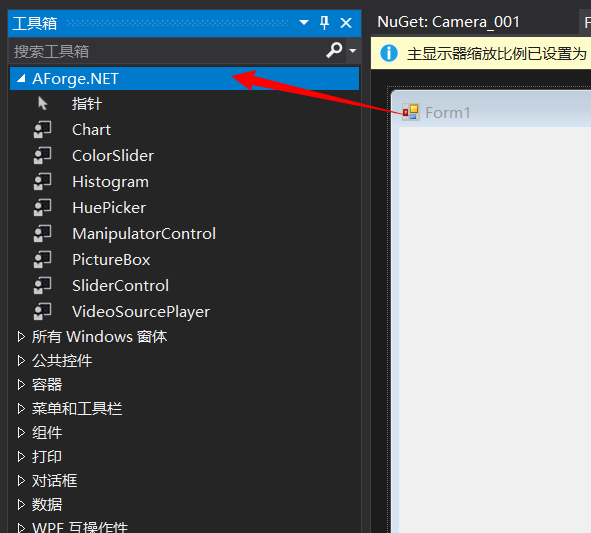Click the SliderControl icon

[43, 286]
